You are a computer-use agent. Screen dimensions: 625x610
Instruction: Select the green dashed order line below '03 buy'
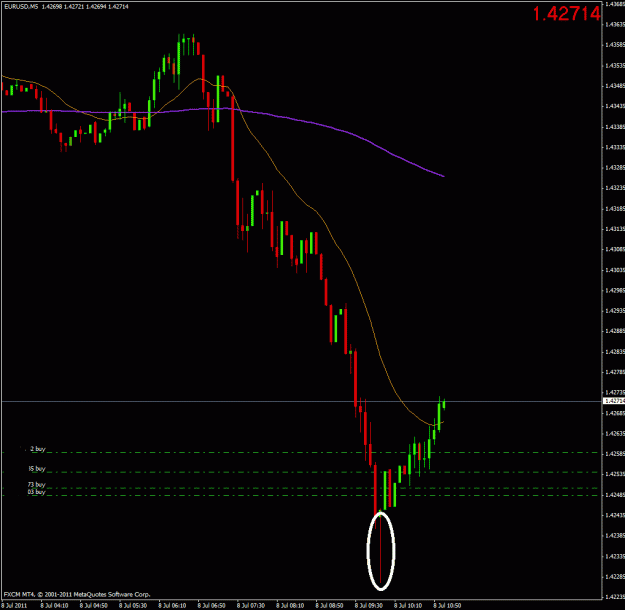point(302,496)
